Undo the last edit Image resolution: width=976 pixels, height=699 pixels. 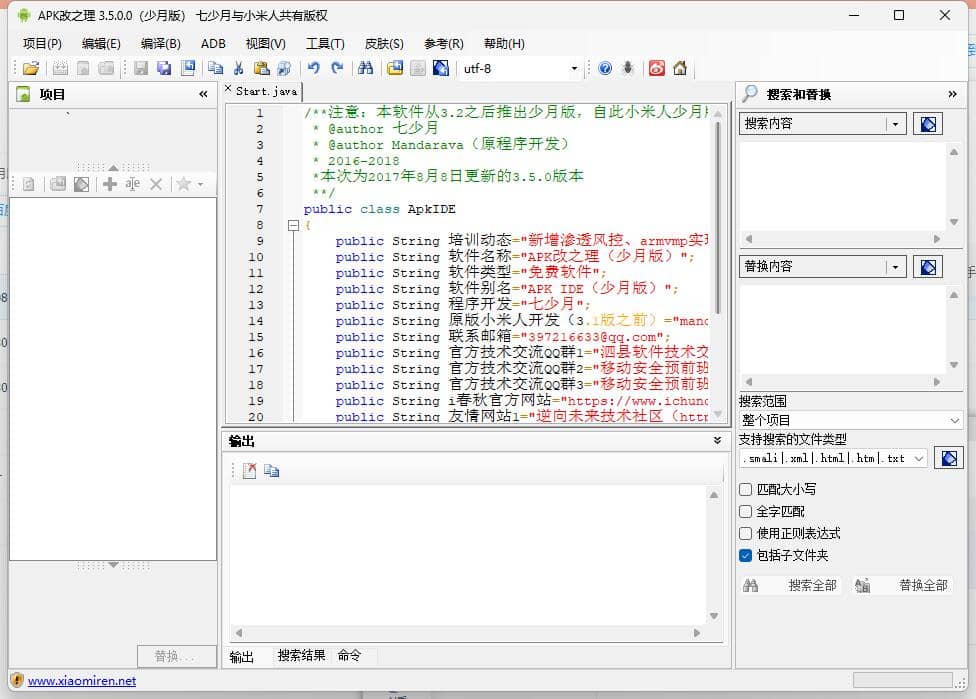click(313, 68)
